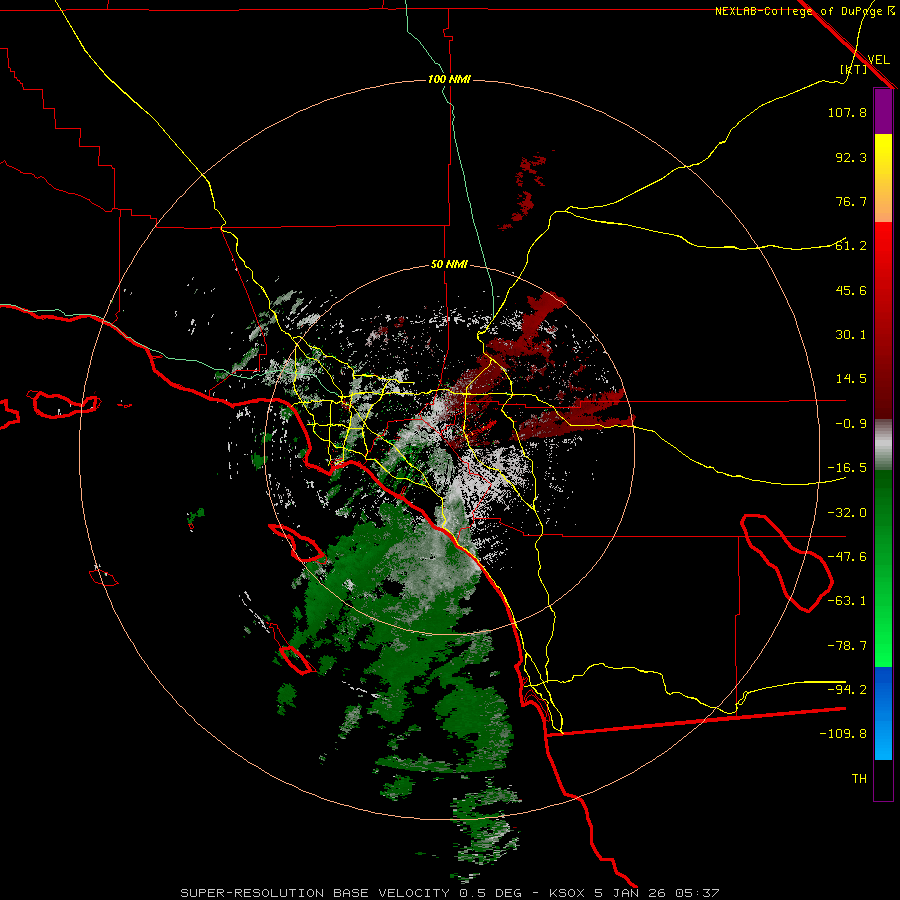This screenshot has width=900, height=900.
Task: Click the -94.2 velocity scale value
Action: (847, 689)
